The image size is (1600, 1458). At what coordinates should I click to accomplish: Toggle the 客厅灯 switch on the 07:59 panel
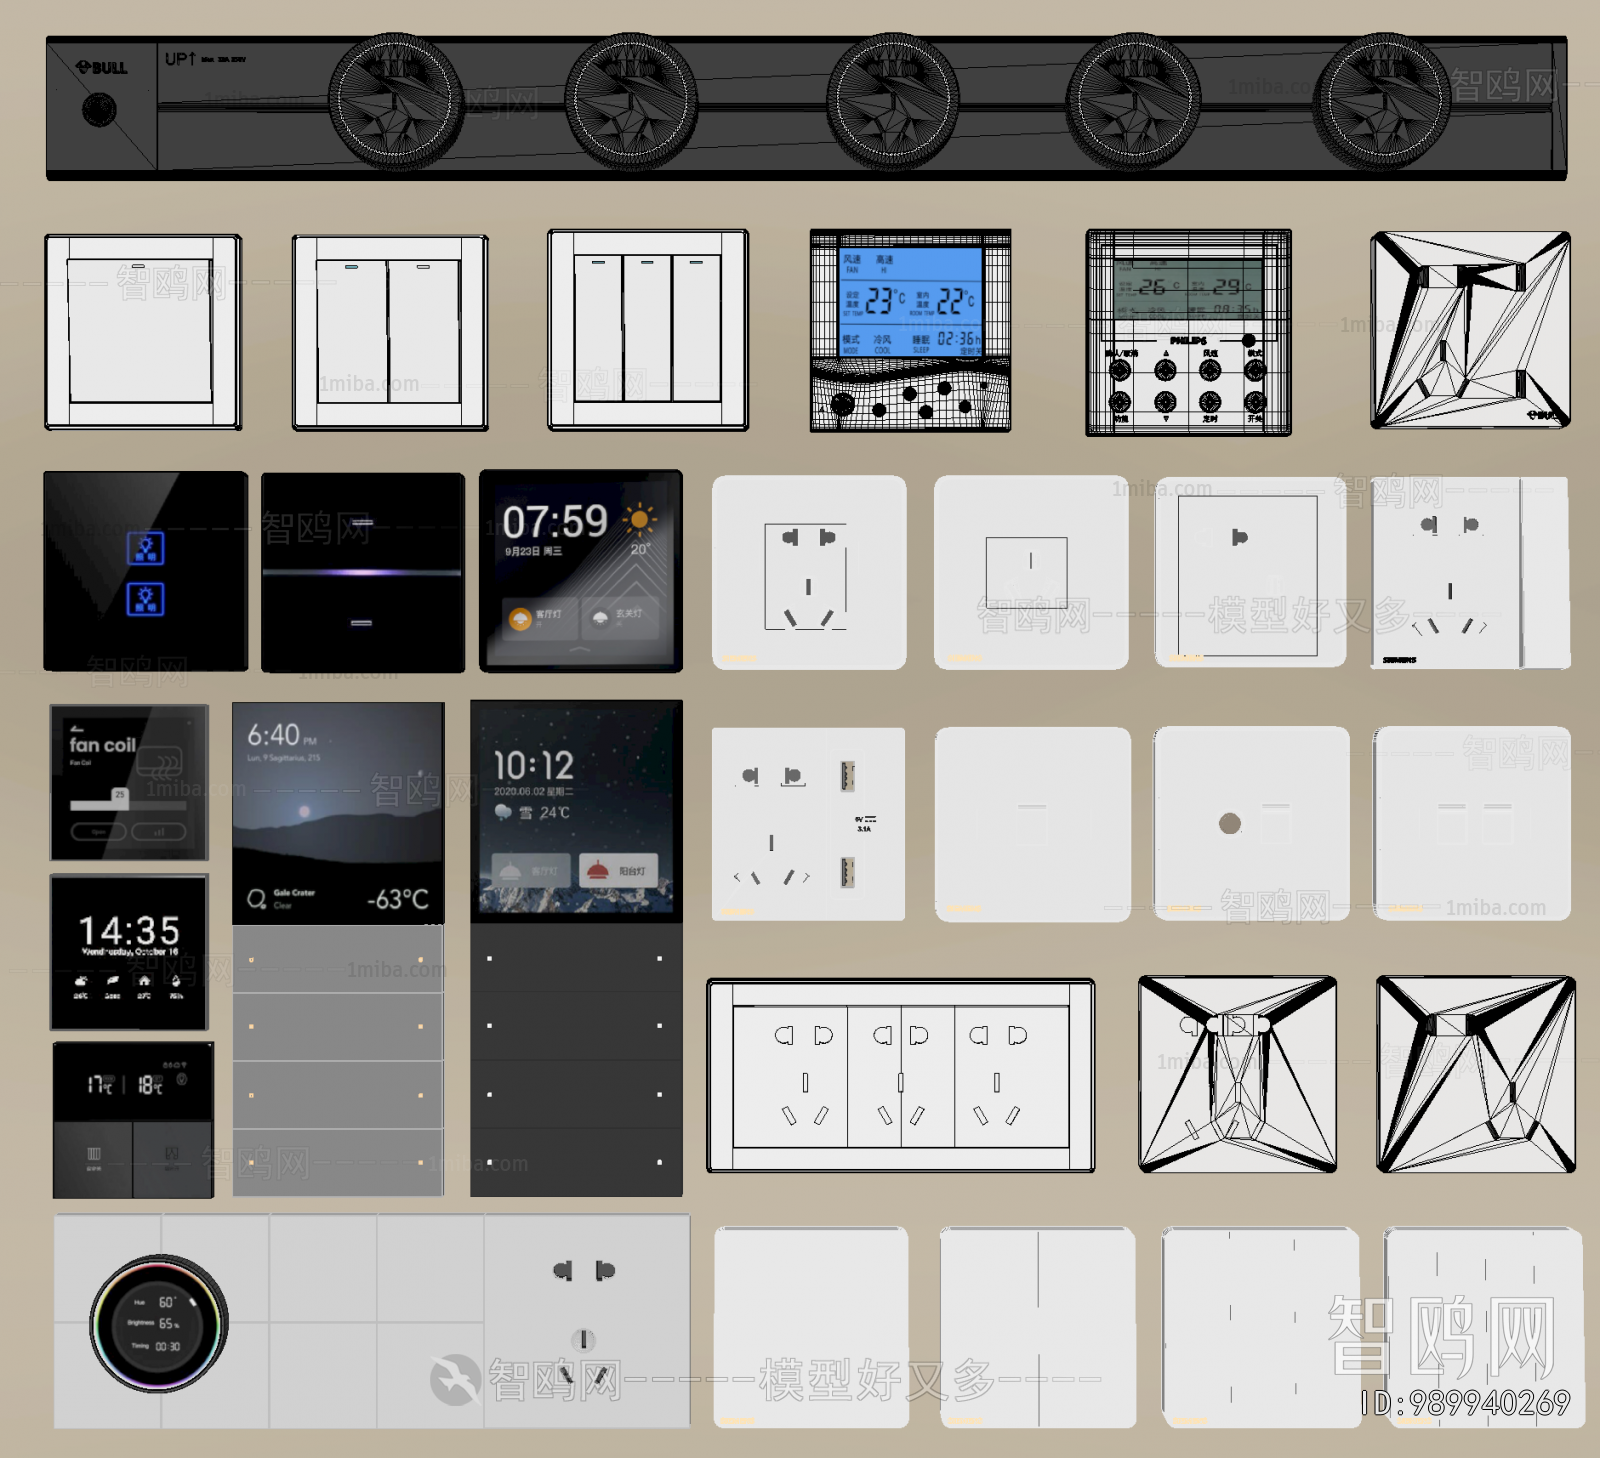point(520,620)
